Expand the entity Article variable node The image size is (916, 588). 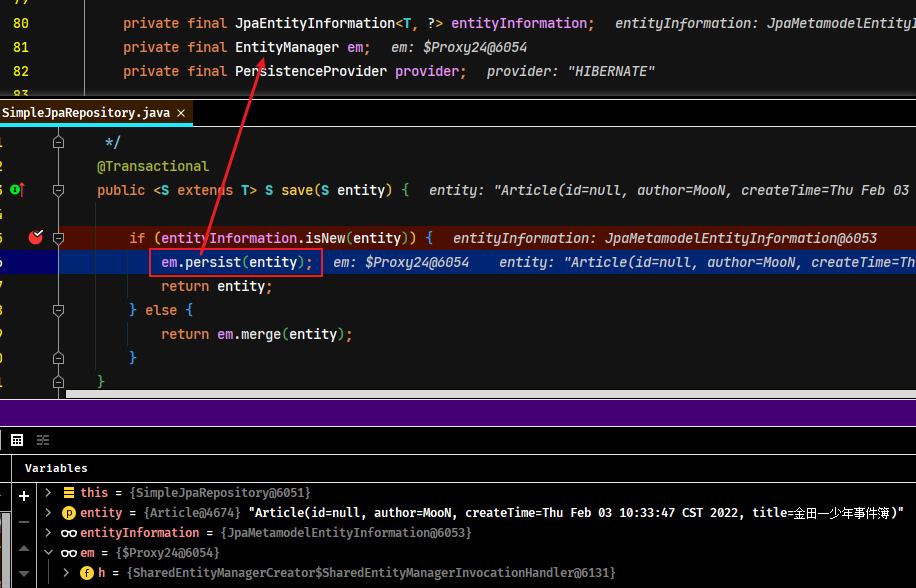click(x=48, y=513)
